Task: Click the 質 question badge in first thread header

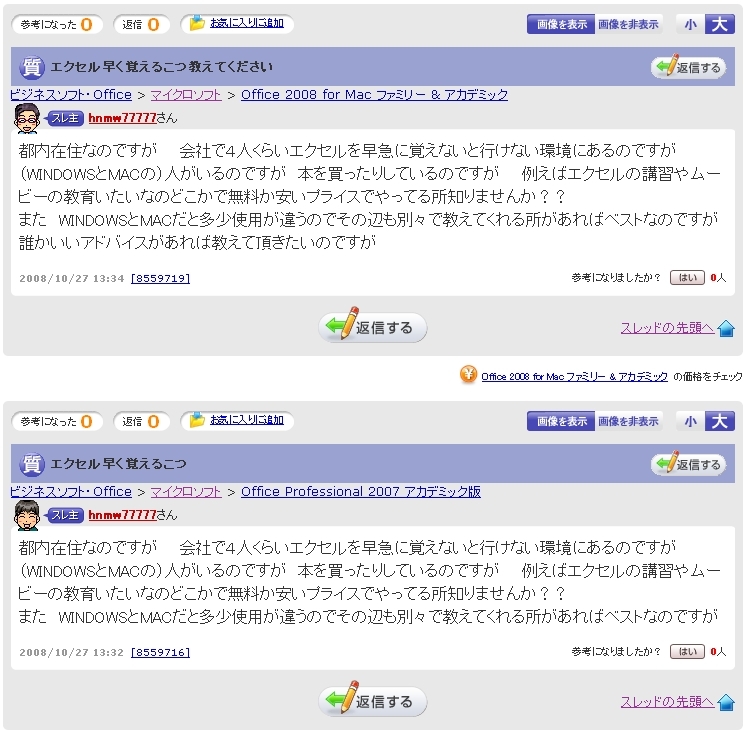Action: click(32, 67)
